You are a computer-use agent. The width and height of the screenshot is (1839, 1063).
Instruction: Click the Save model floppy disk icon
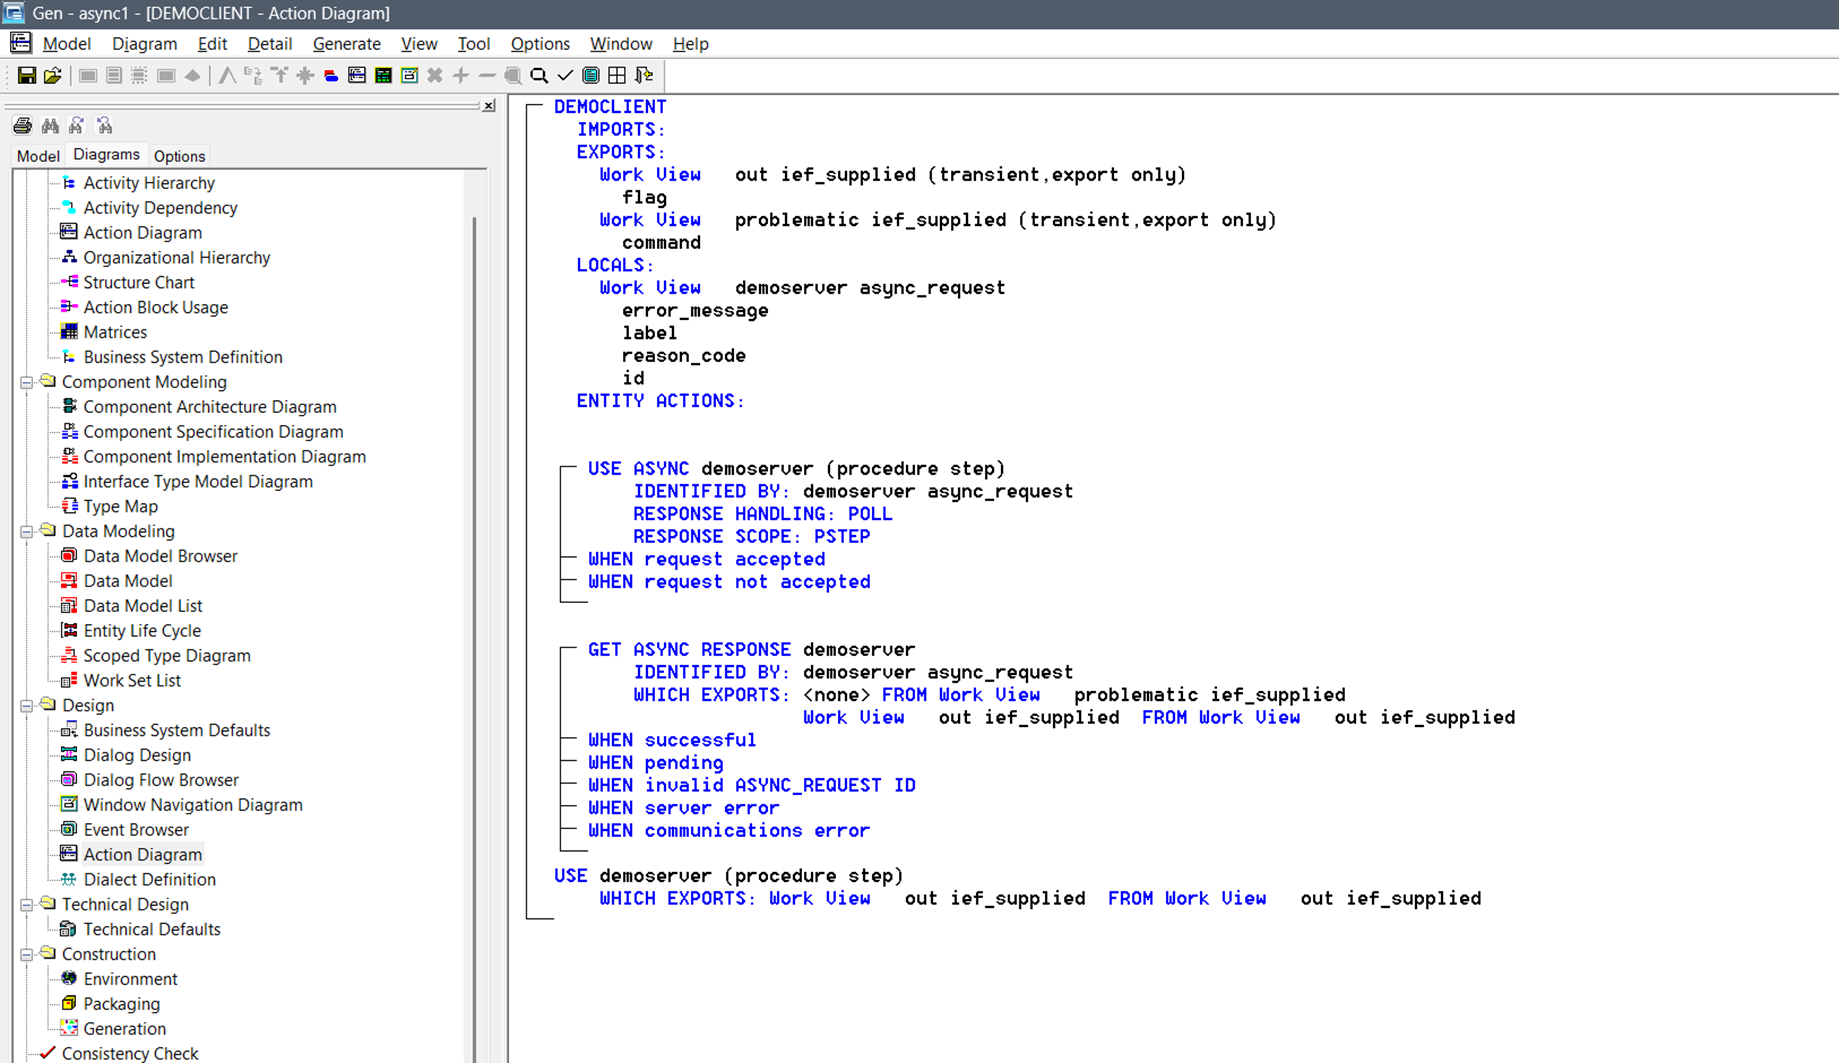(x=27, y=76)
